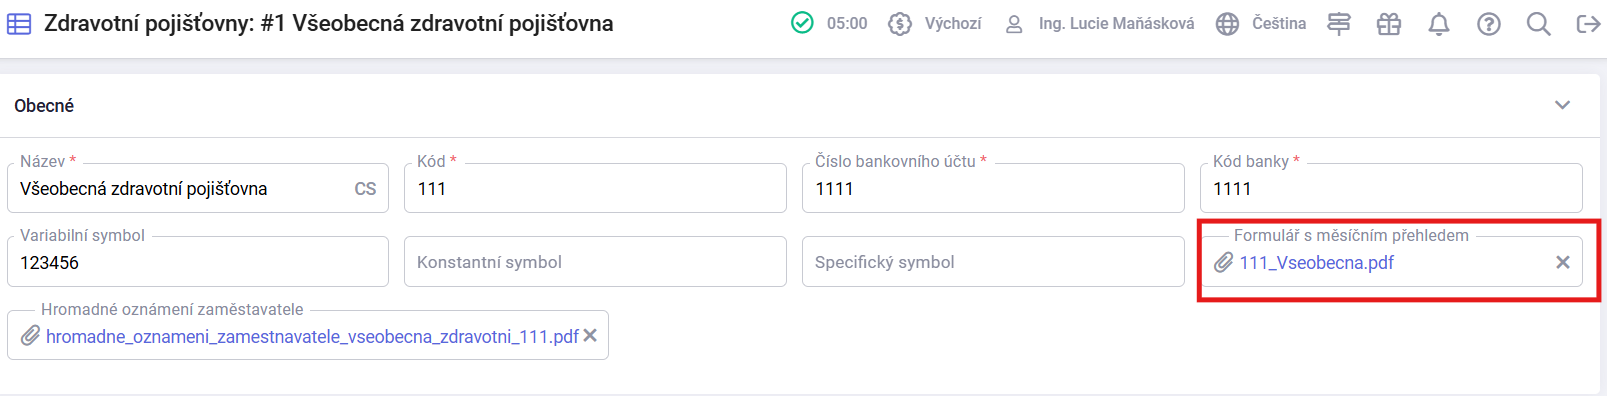Viewport: 1607px width, 396px height.
Task: Open the help question mark icon
Action: click(x=1489, y=24)
